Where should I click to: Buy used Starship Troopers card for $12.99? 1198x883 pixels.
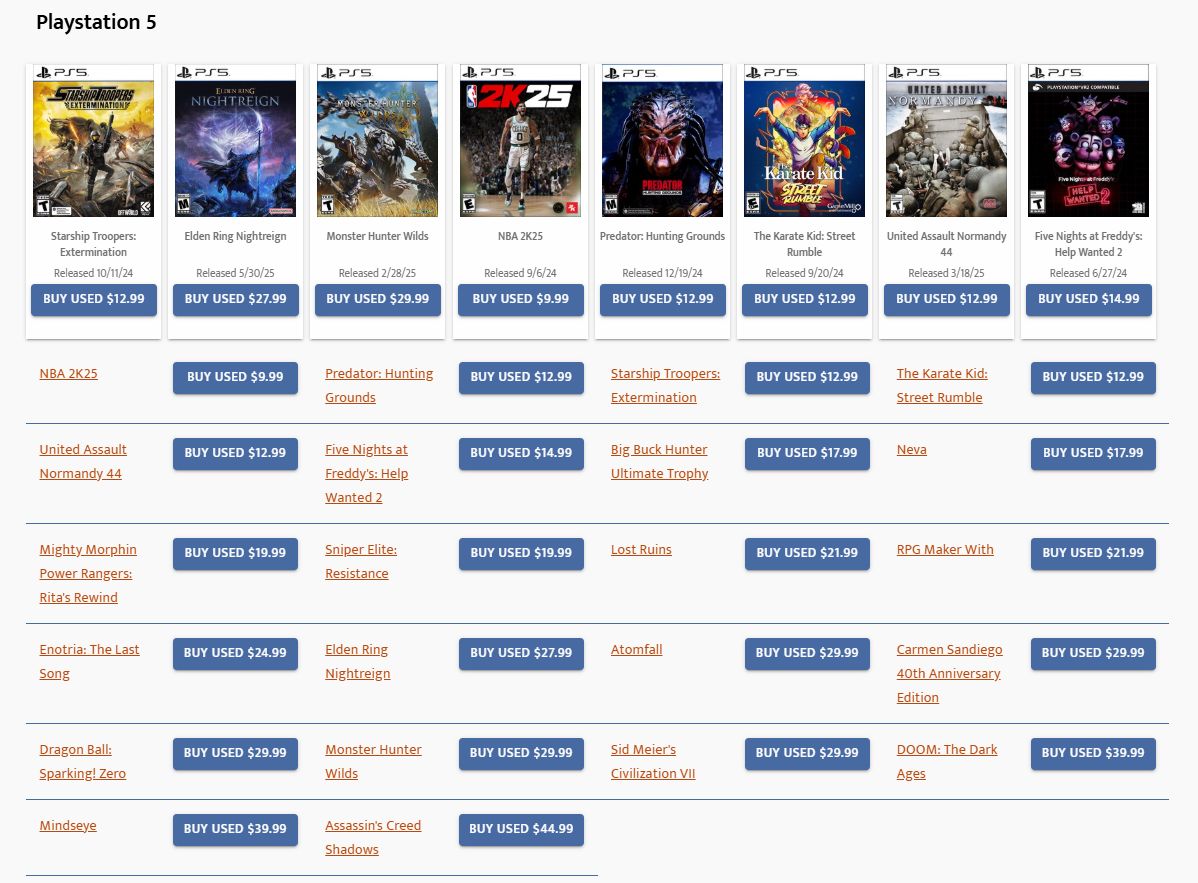point(93,299)
